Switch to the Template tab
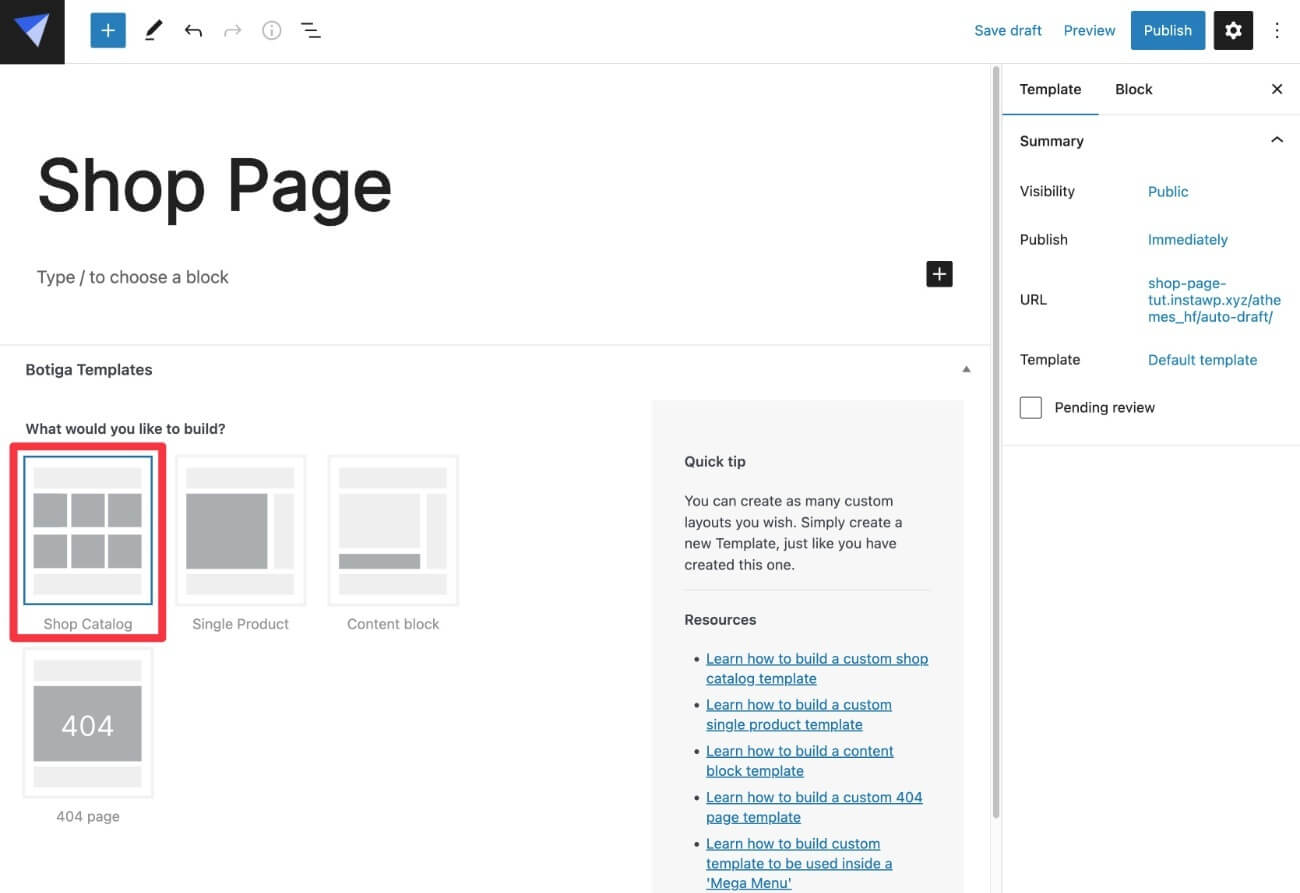Viewport: 1300px width, 893px height. tap(1050, 89)
